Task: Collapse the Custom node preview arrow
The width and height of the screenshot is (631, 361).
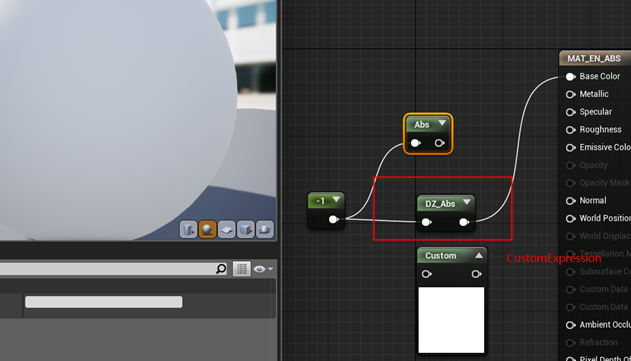Action: click(x=479, y=255)
